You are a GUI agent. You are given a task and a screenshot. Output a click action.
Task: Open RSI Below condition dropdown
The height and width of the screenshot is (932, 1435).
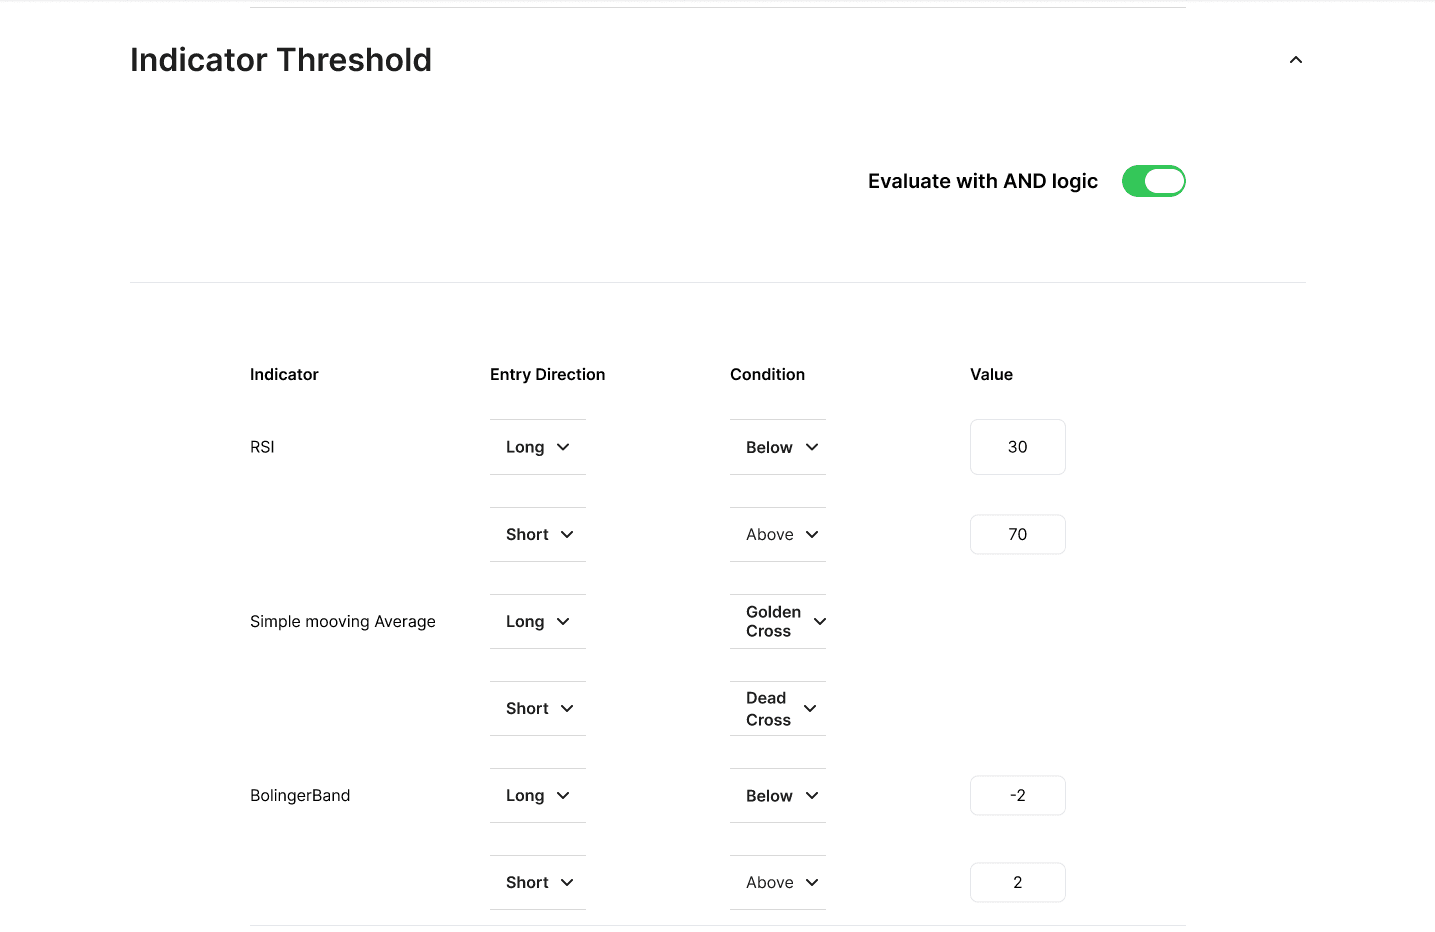[781, 447]
